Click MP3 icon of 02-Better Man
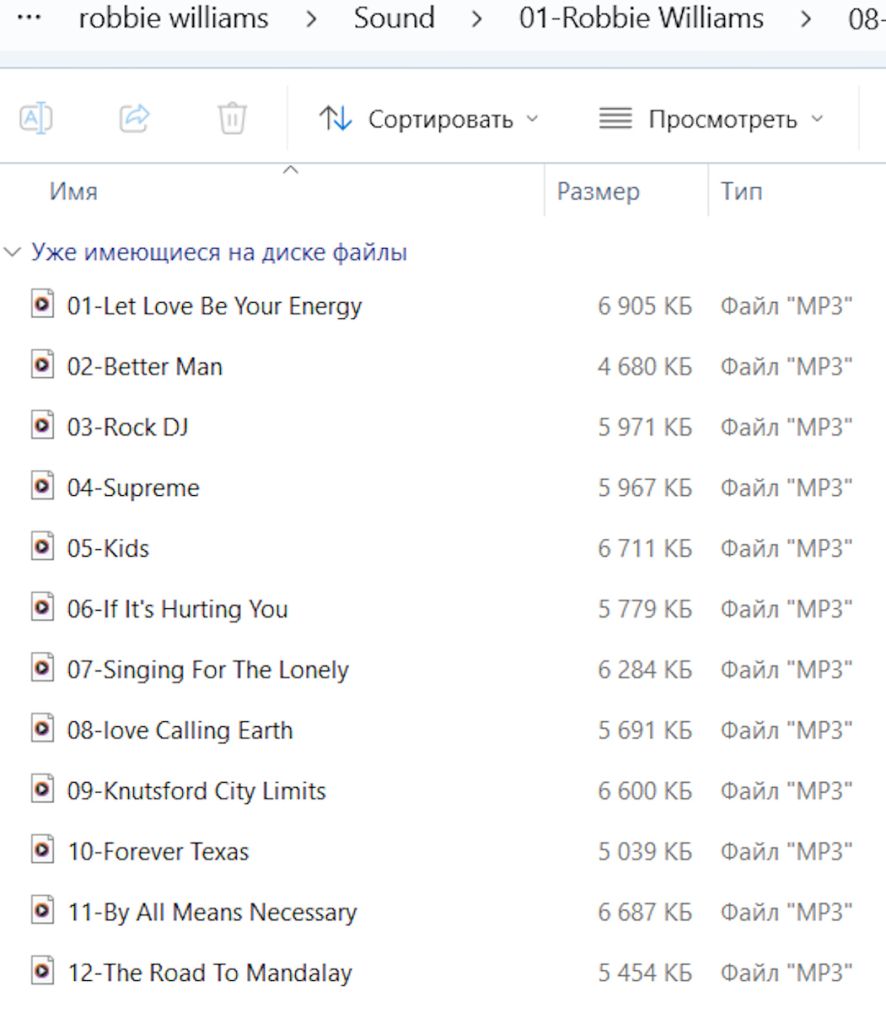Image resolution: width=886 pixels, height=1024 pixels. pyautogui.click(x=42, y=365)
